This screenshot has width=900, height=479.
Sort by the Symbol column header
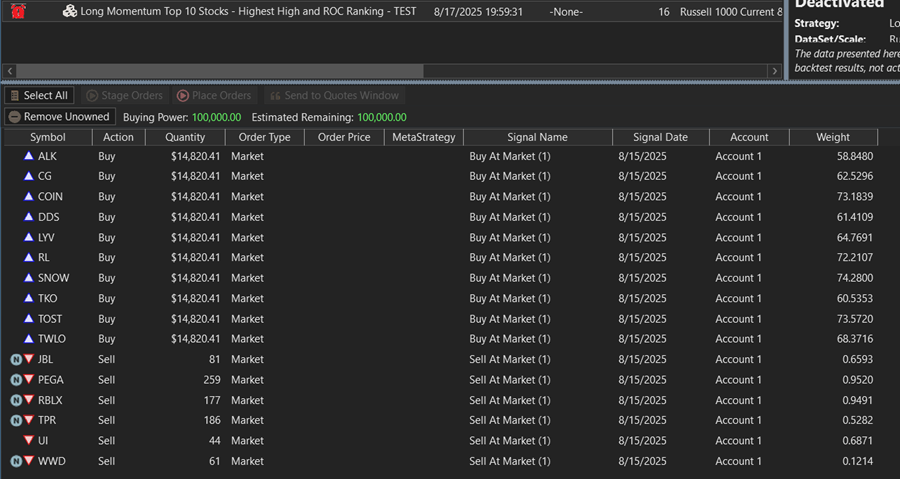coord(48,138)
